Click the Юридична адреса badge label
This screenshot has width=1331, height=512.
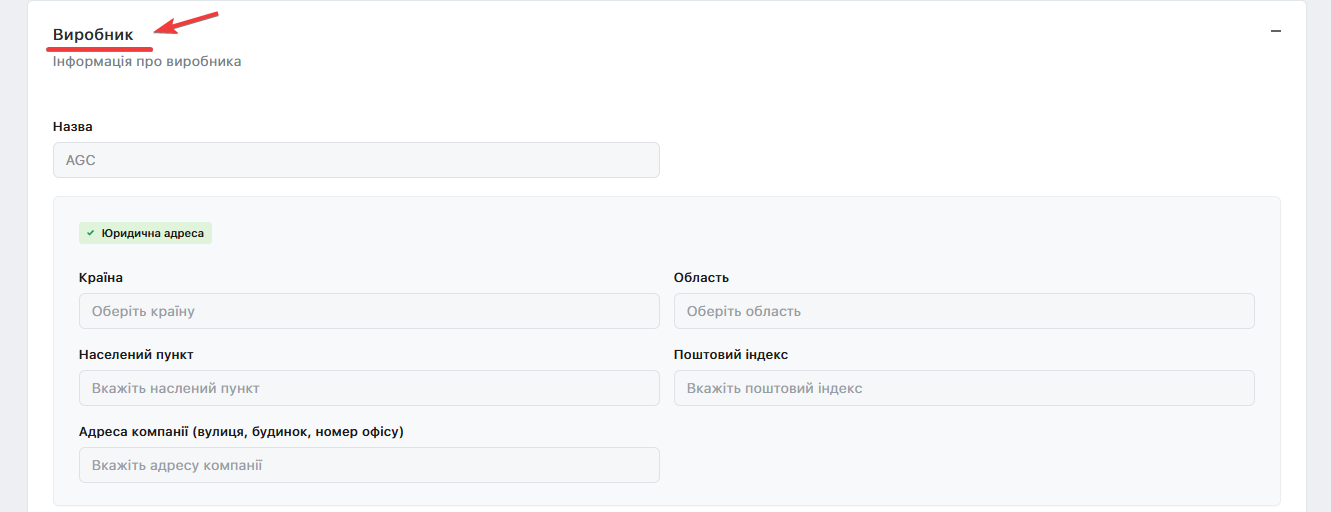point(152,233)
